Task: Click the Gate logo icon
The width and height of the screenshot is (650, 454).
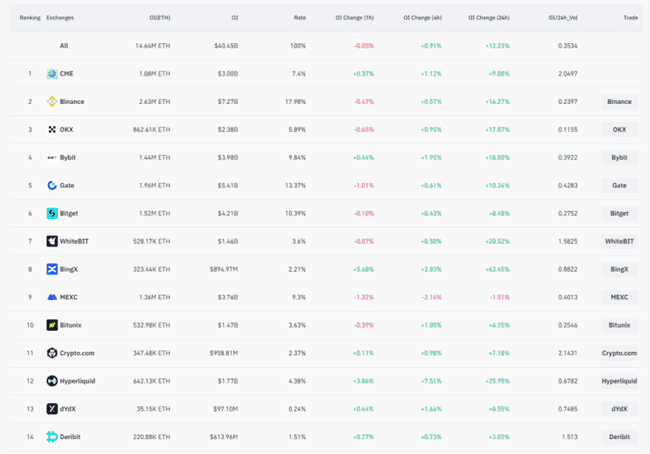Action: [x=52, y=186]
